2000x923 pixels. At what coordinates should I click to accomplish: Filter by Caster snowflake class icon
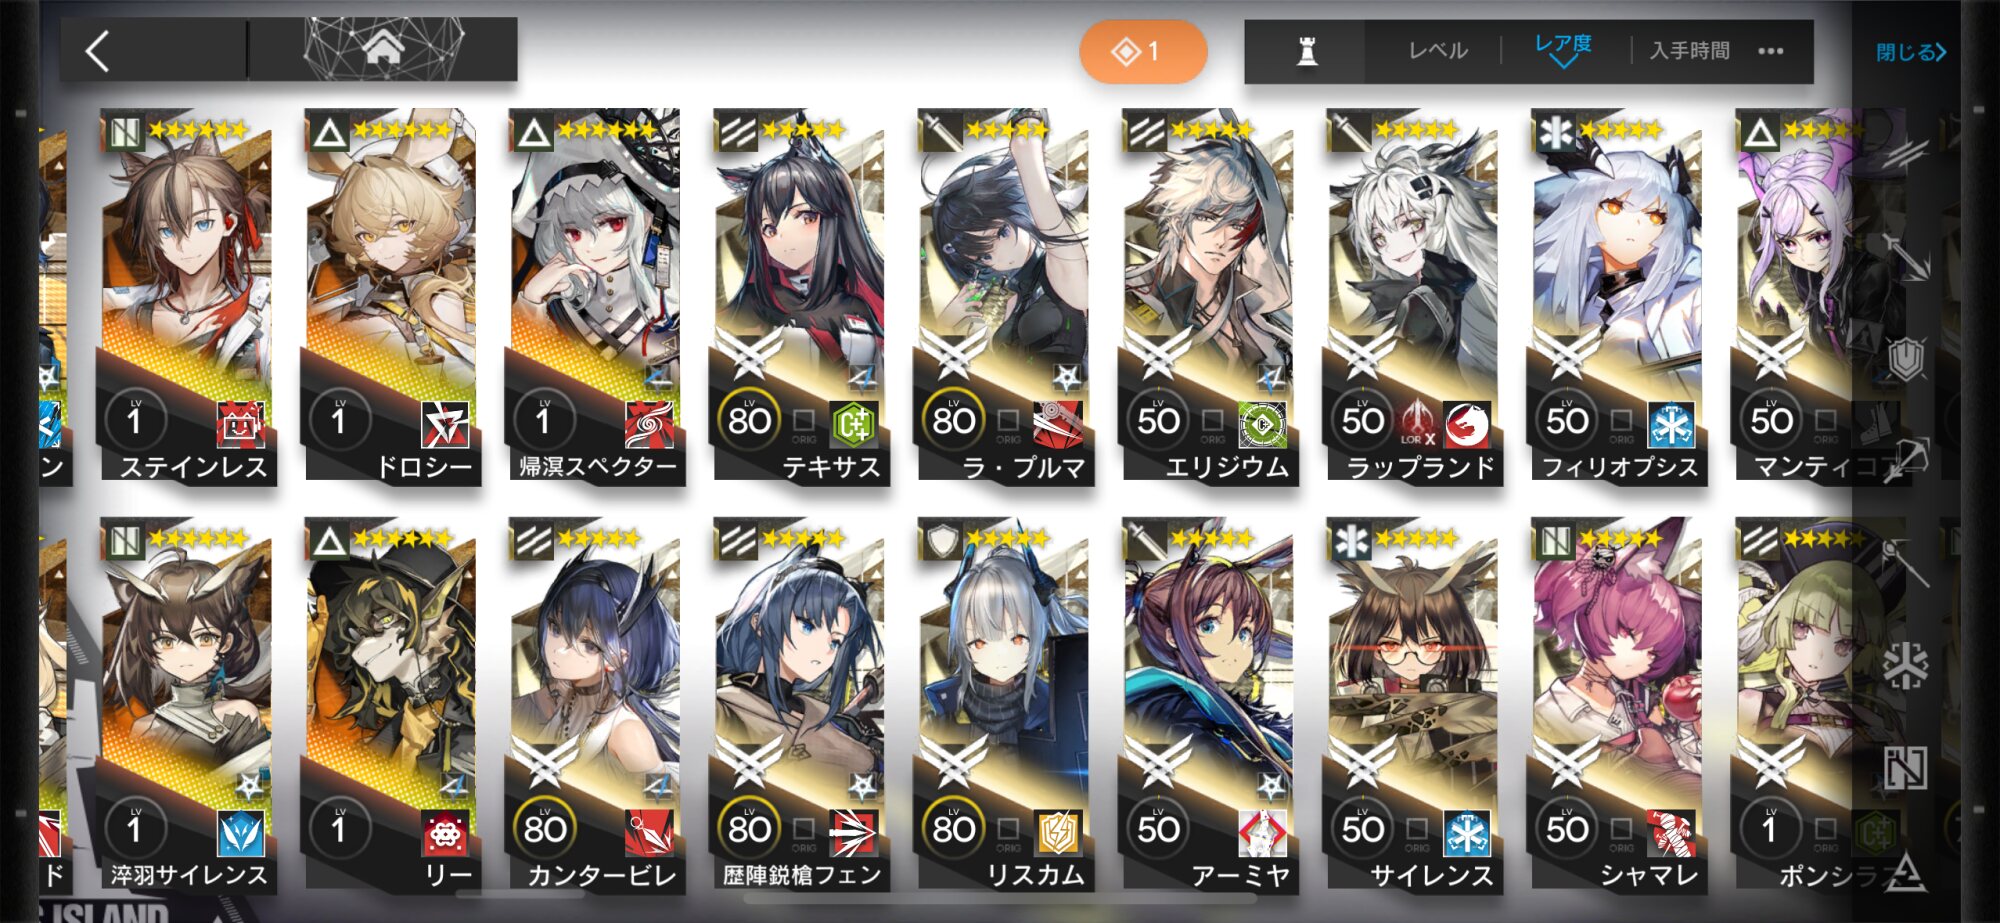point(1905,664)
